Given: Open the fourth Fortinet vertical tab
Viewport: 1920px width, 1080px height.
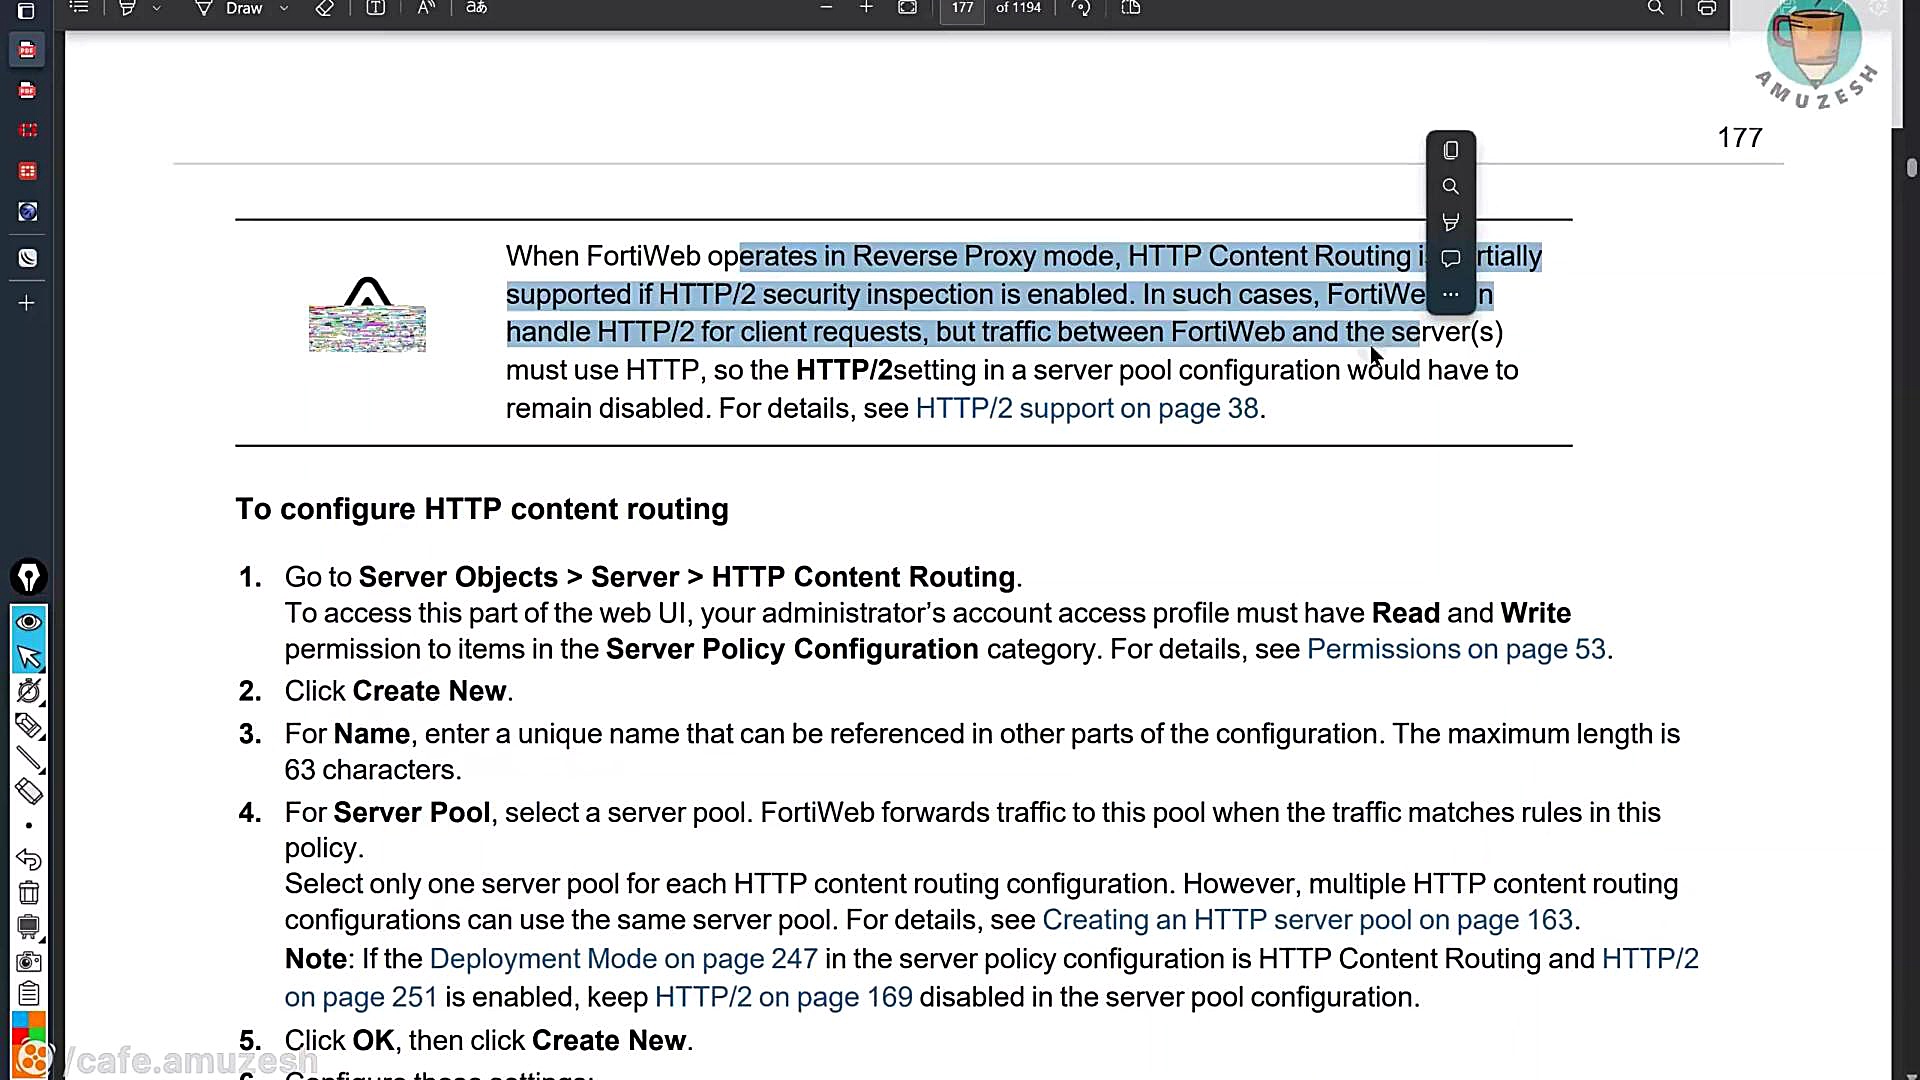Looking at the screenshot, I should click(27, 172).
